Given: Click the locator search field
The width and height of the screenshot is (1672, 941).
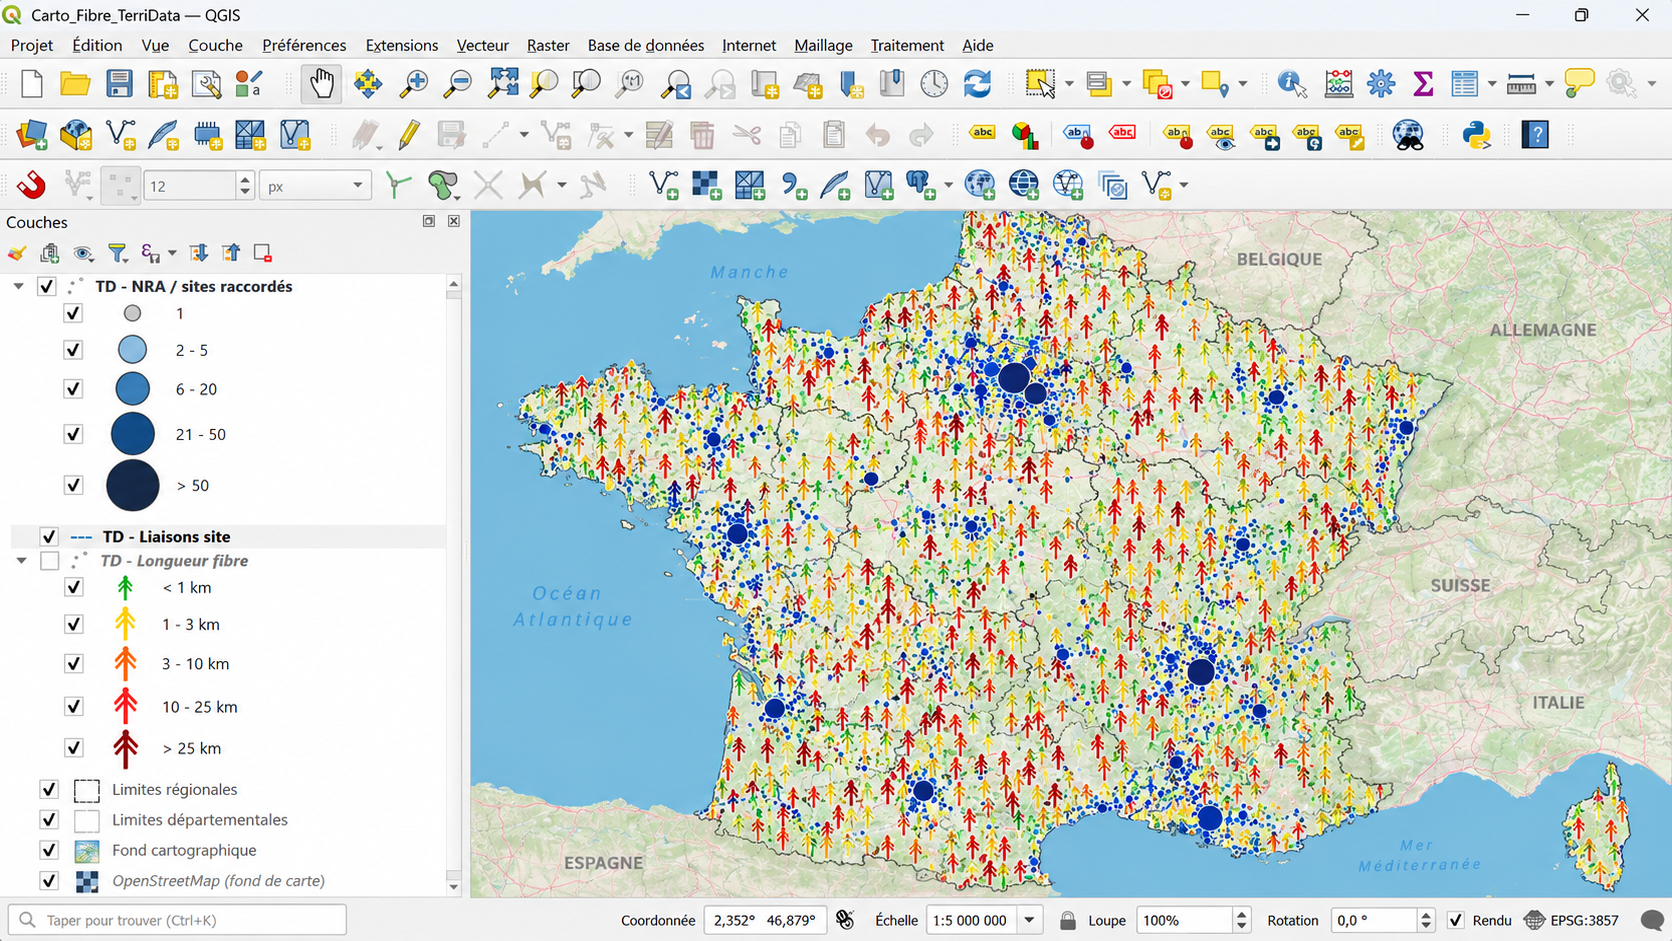Looking at the screenshot, I should [x=177, y=920].
